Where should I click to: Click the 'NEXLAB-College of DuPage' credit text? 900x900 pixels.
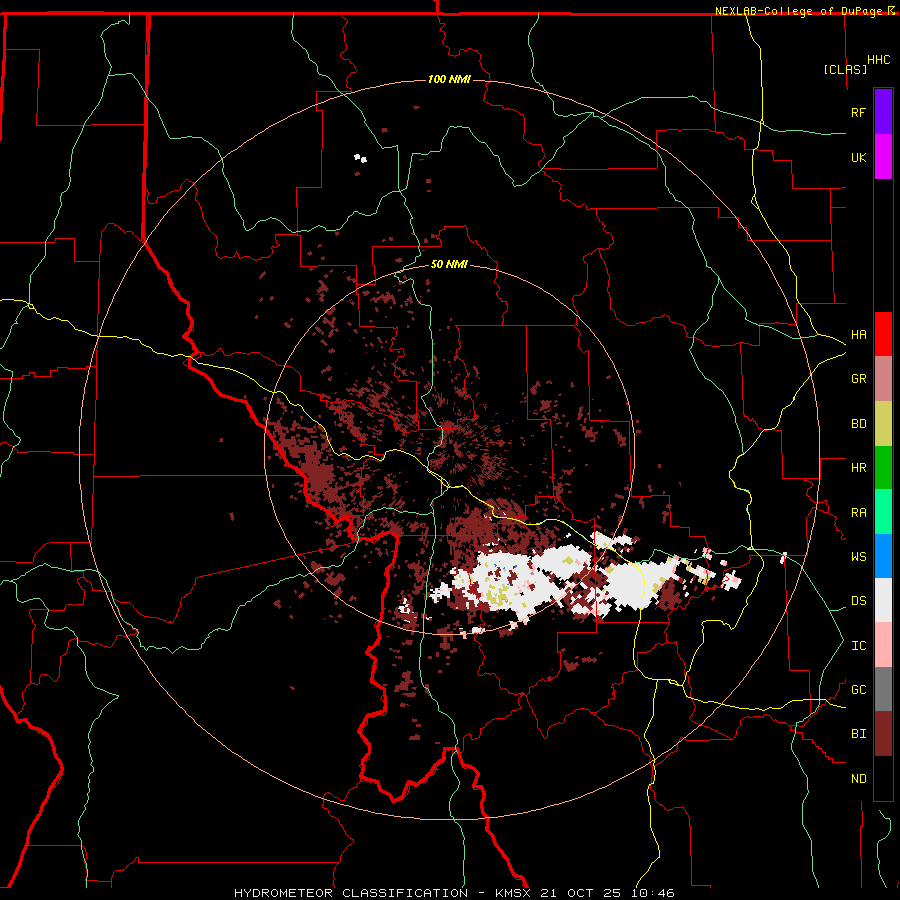pyautogui.click(x=800, y=11)
